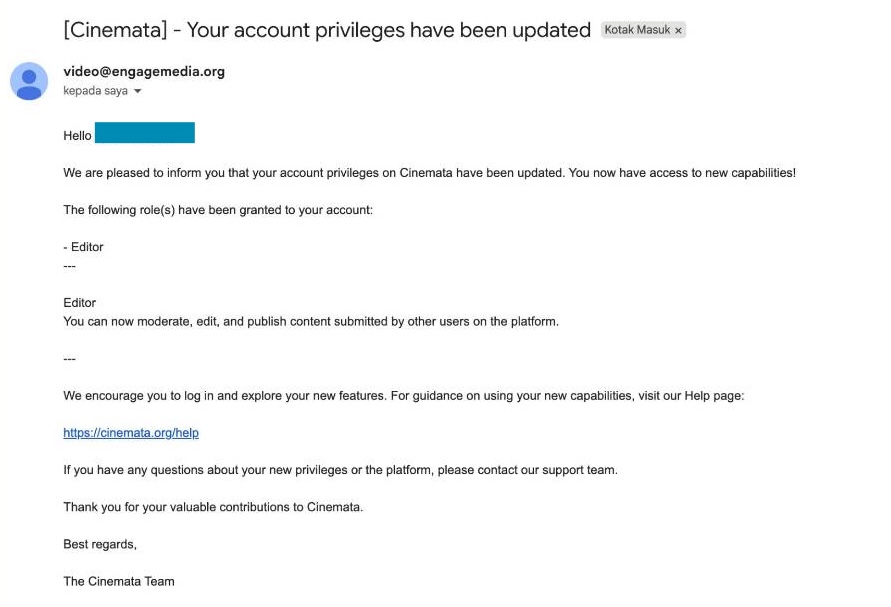Image resolution: width=891 pixels, height=607 pixels.
Task: Click the sender's profile avatar icon
Action: tap(29, 81)
